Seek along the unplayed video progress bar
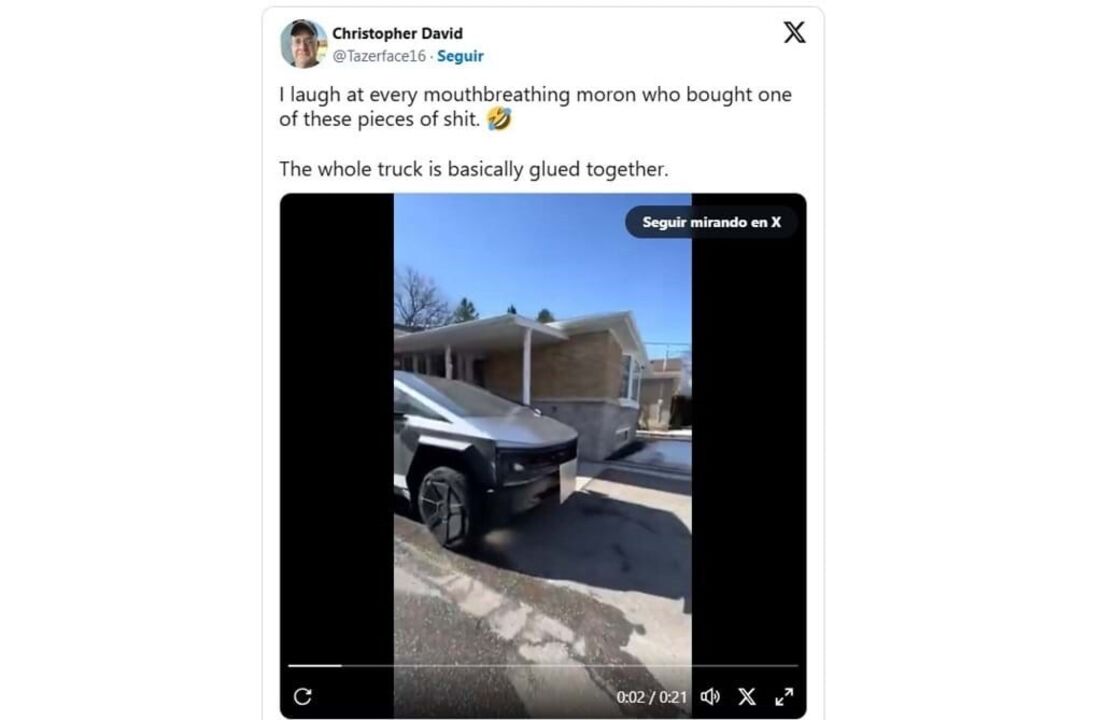The image size is (1102, 720). point(570,665)
